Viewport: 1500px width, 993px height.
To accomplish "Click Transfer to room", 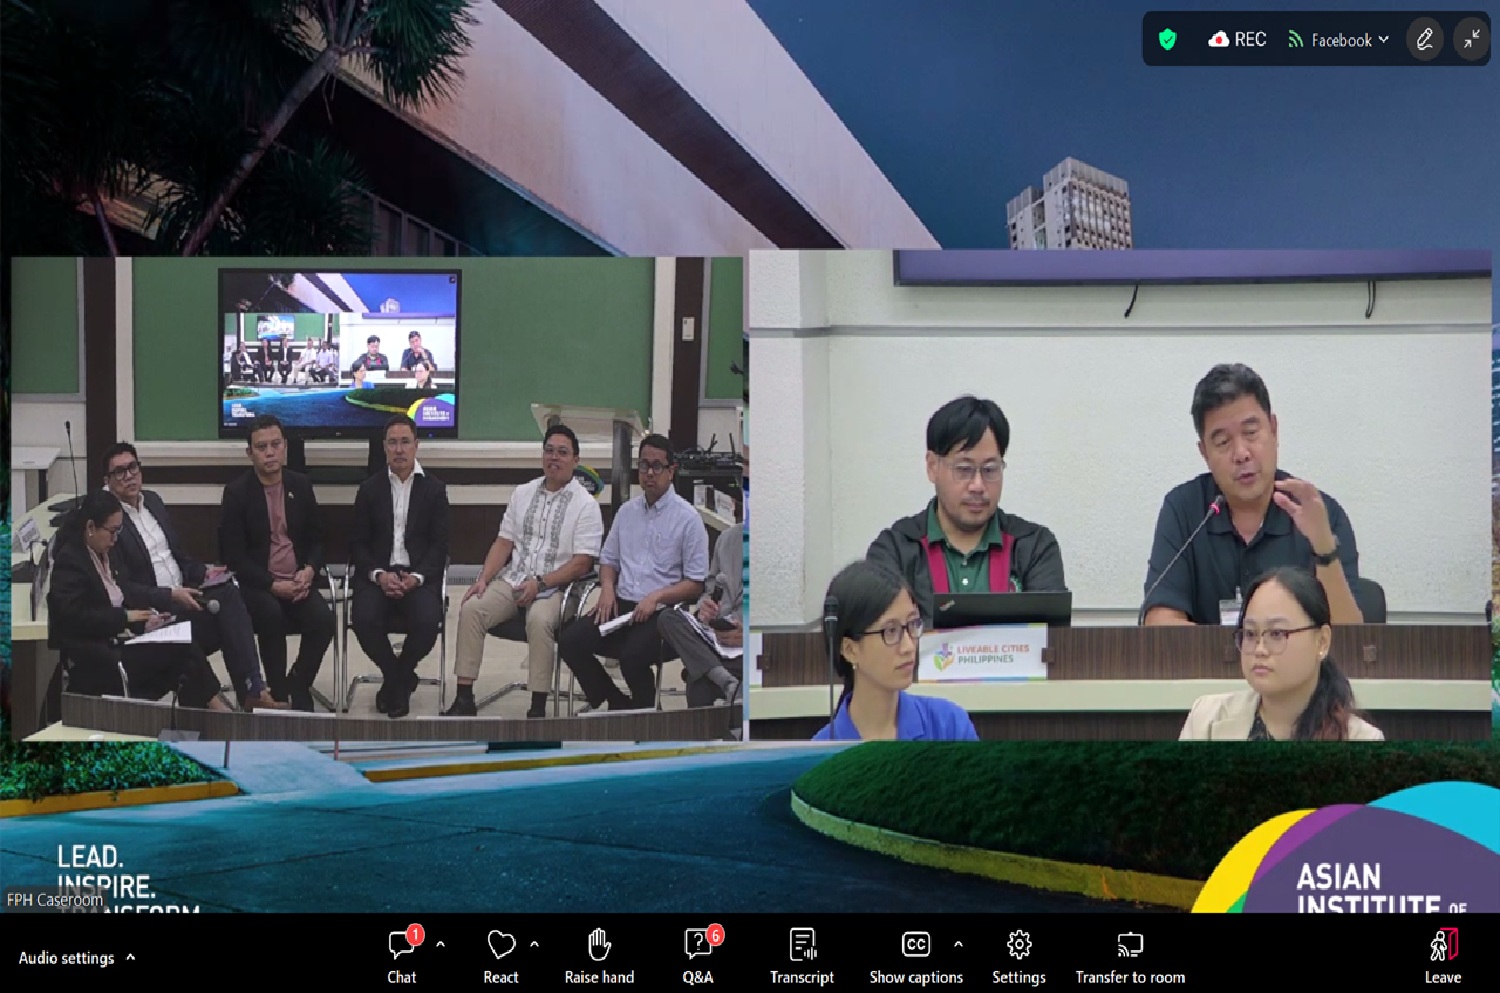I will point(1130,956).
